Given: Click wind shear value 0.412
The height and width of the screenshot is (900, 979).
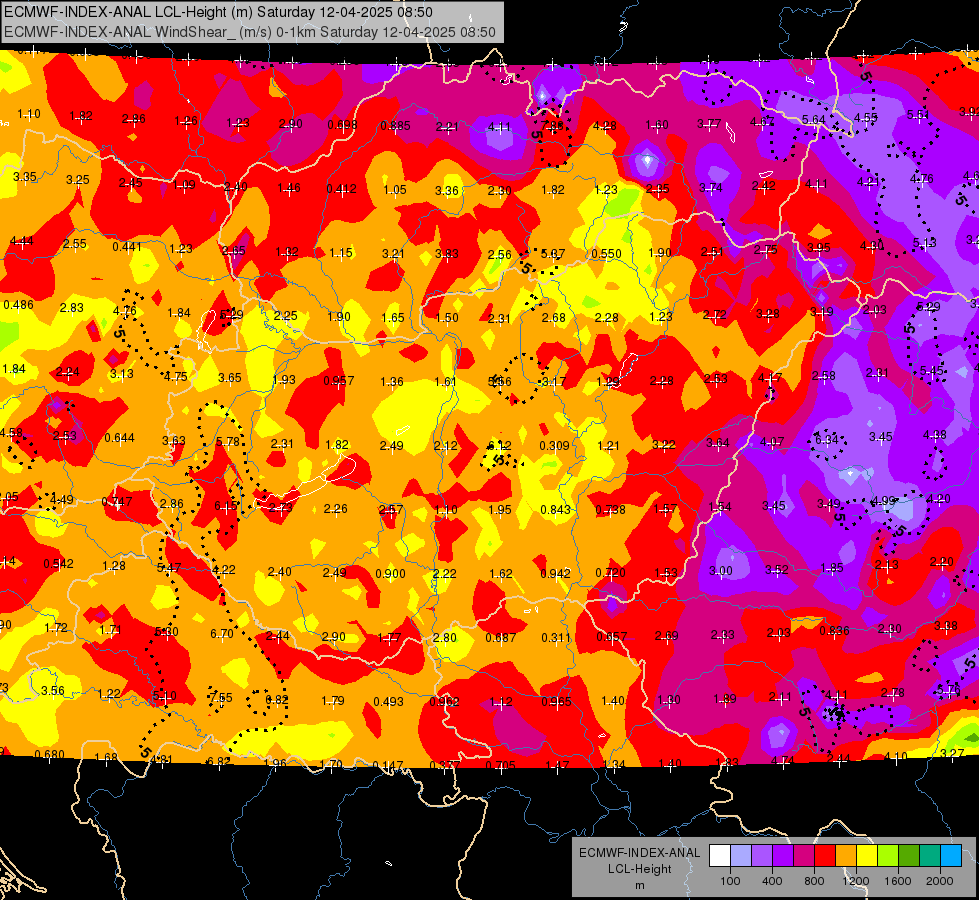Looking at the screenshot, I should [342, 189].
